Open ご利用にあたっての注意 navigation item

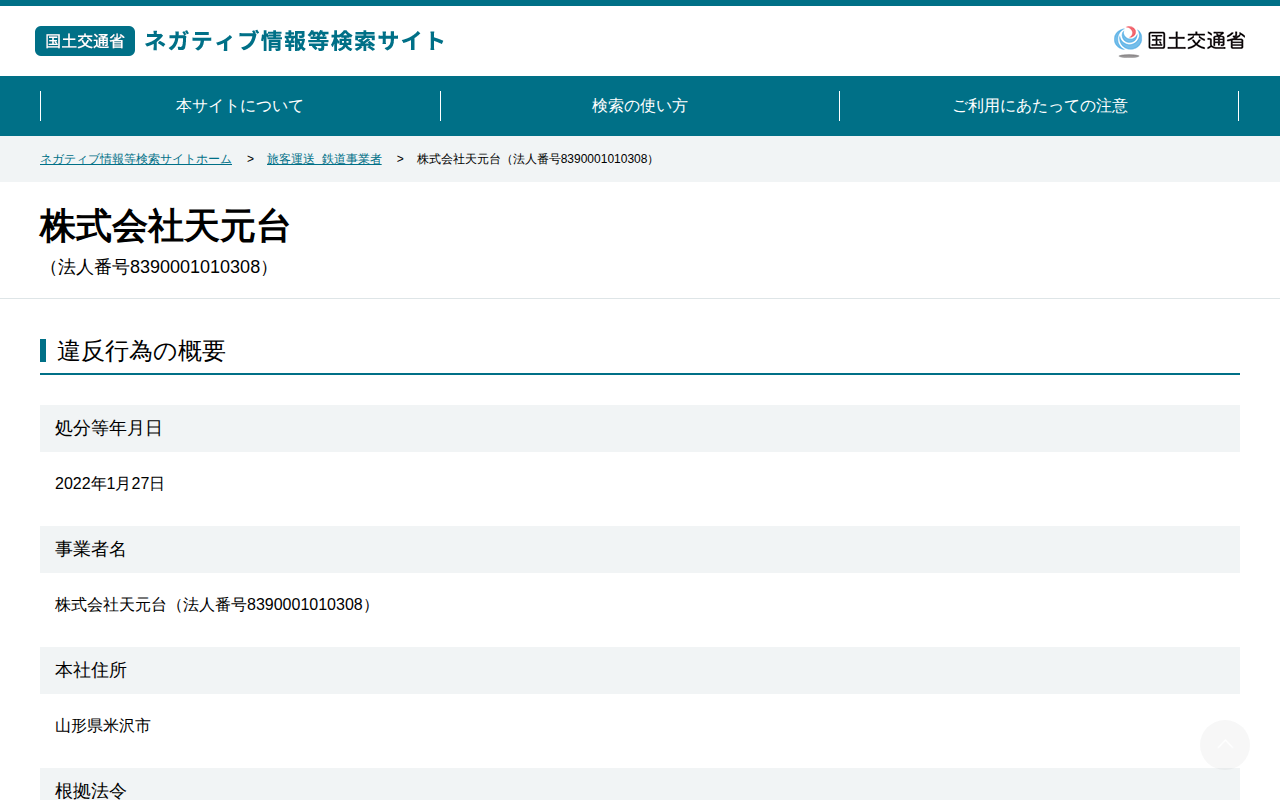pos(1039,106)
